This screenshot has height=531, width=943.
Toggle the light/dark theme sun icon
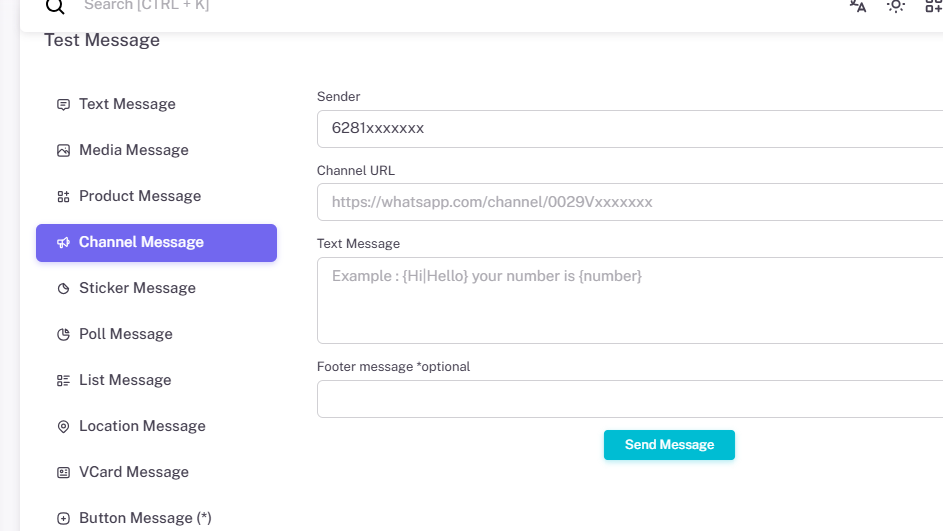pos(895,5)
